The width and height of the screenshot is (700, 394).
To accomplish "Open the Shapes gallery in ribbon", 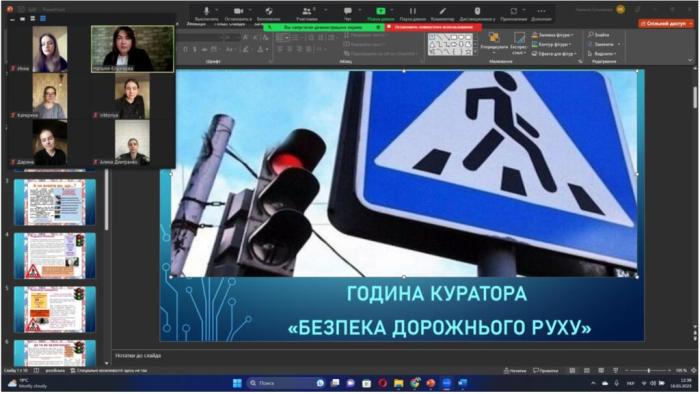I will [x=450, y=44].
